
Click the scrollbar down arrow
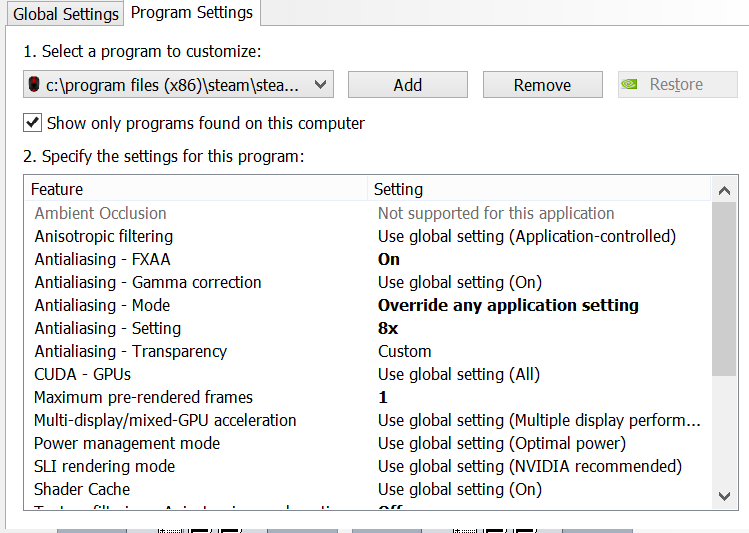[724, 496]
